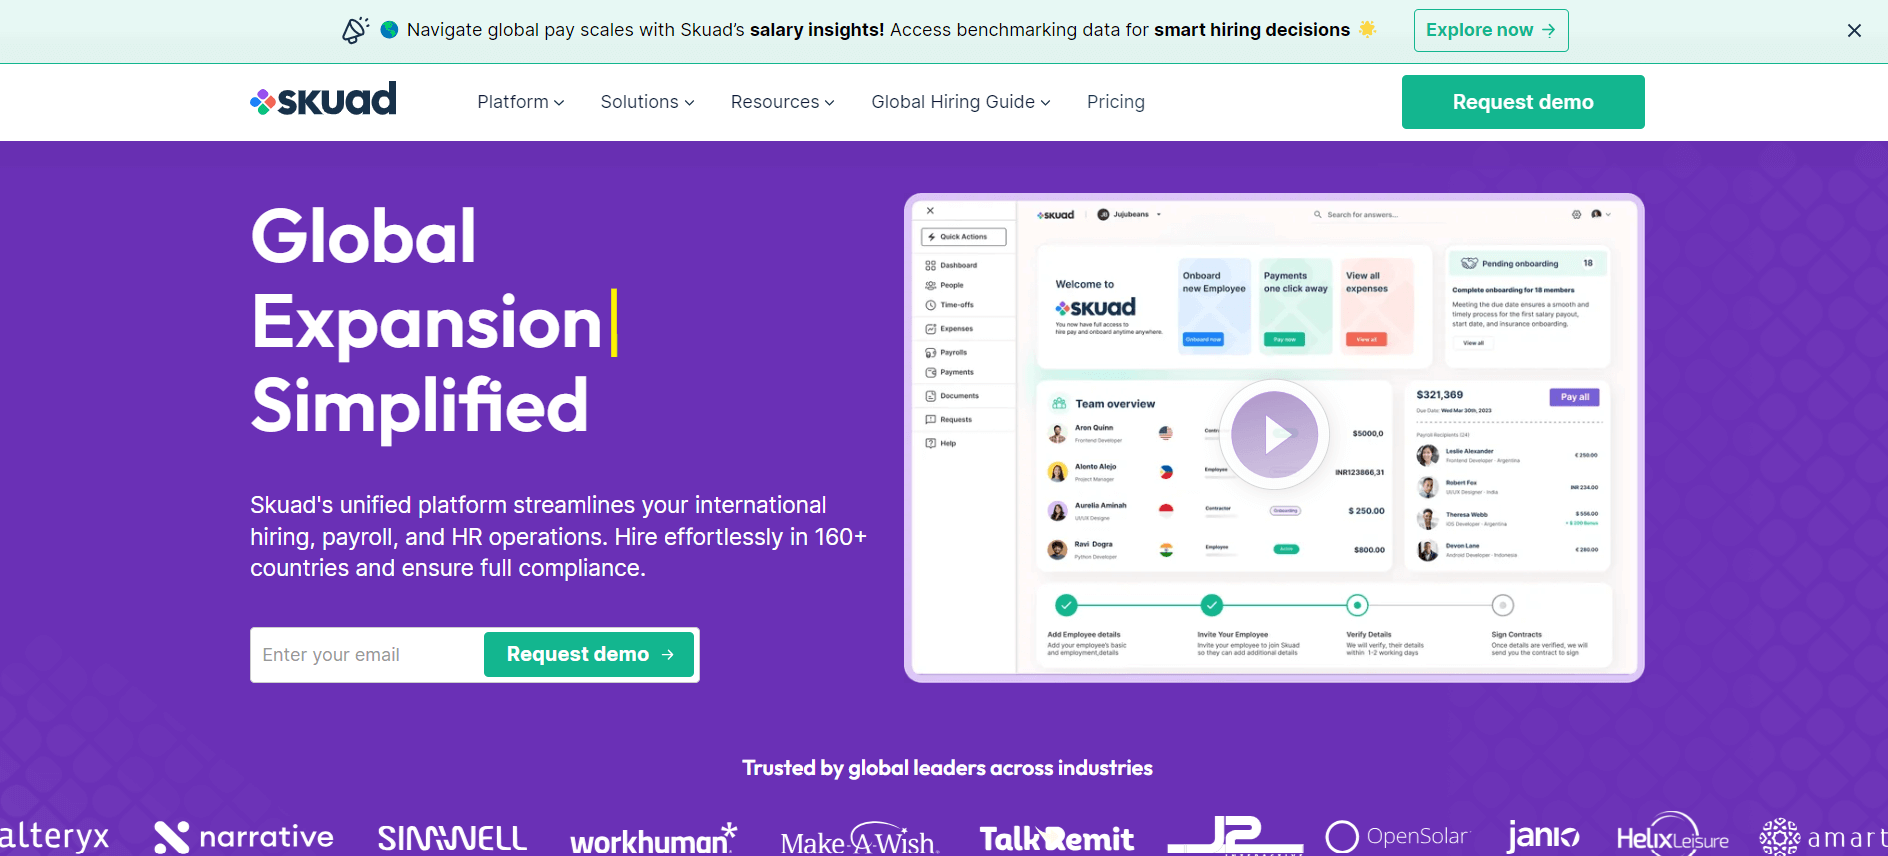Select People in preview sidebar

945,285
